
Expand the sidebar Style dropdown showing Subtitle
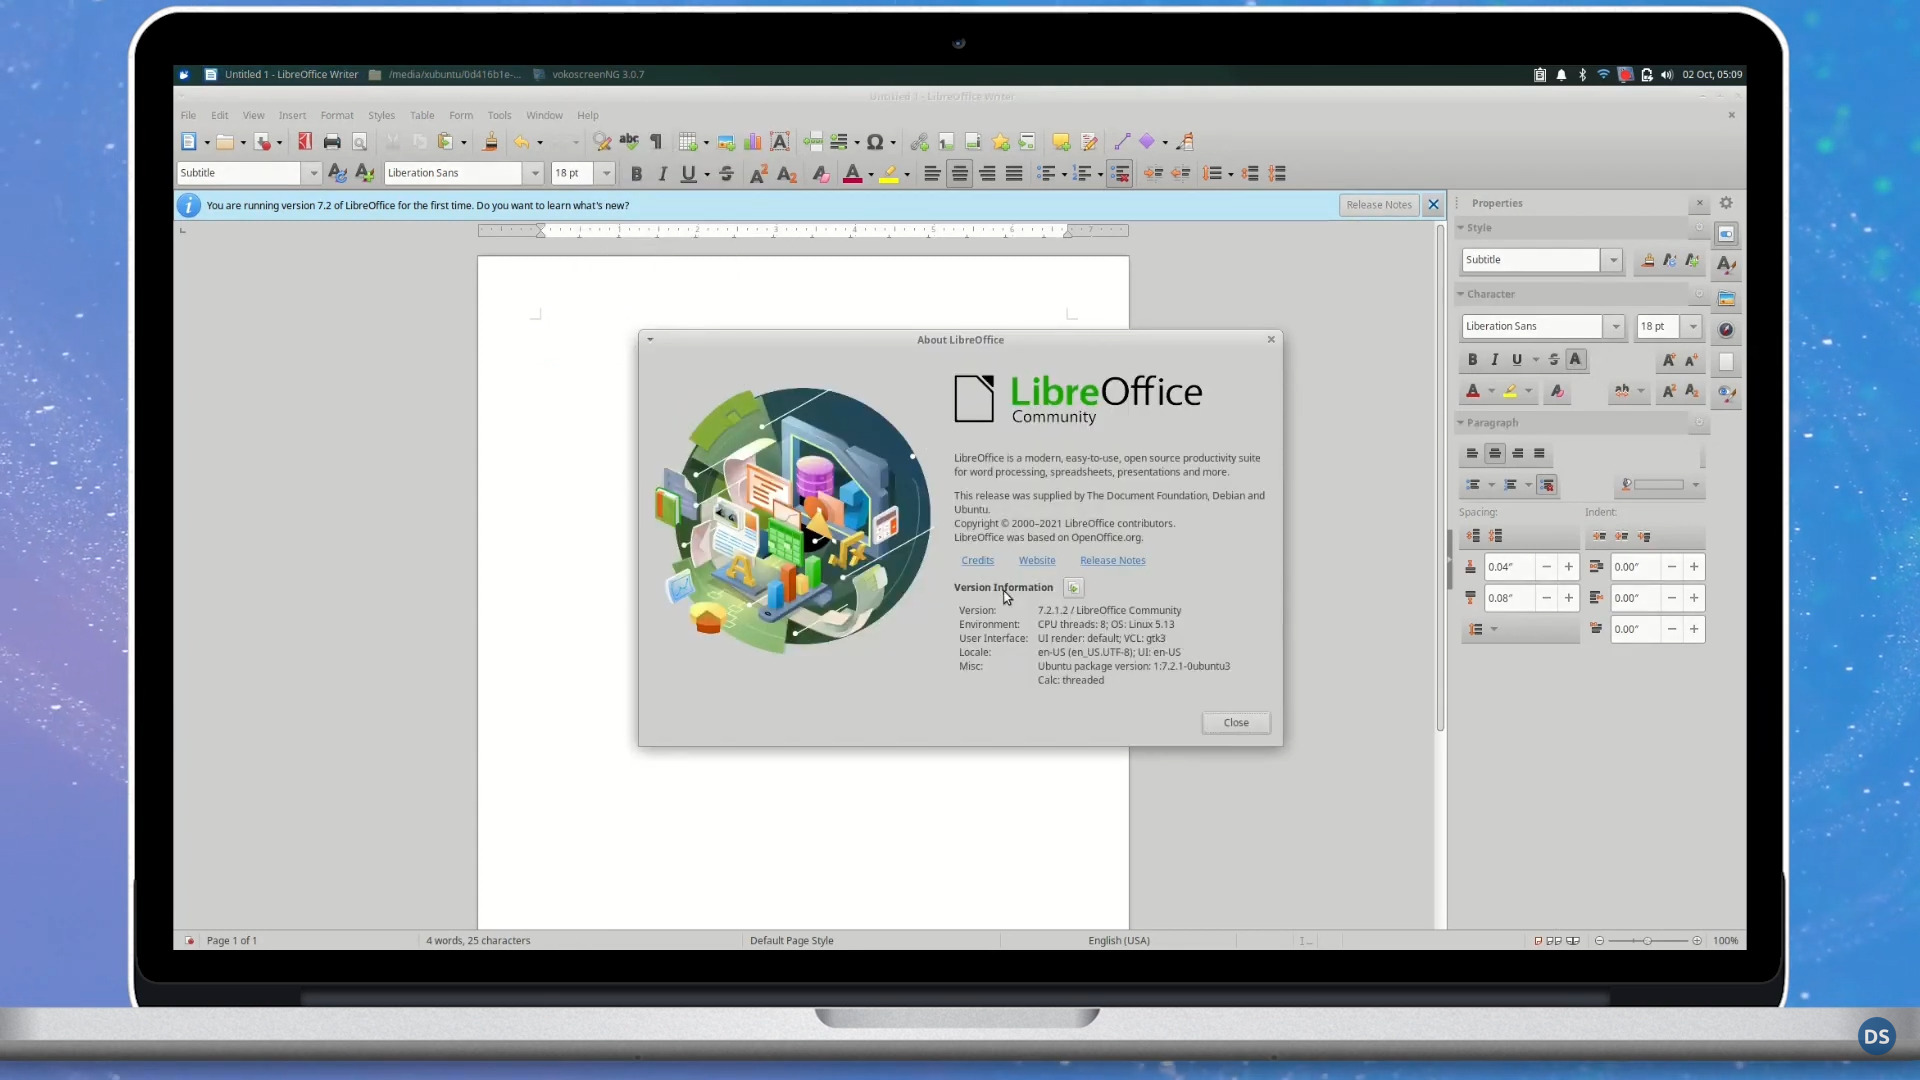coord(1613,260)
